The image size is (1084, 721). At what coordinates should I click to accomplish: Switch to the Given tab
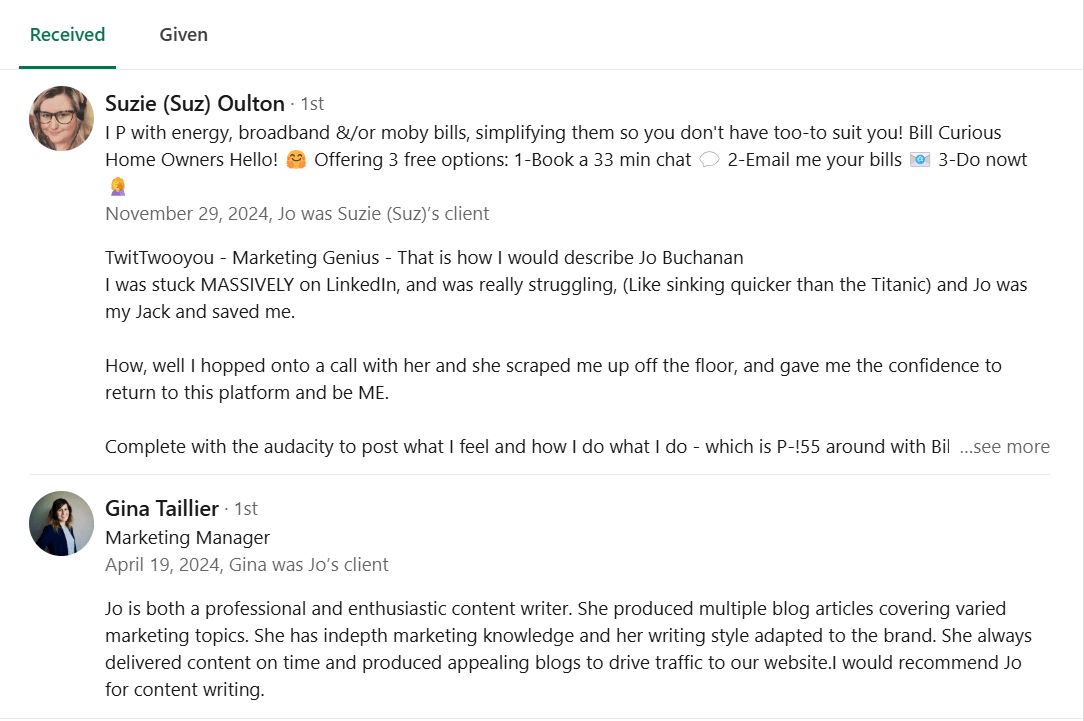183,35
